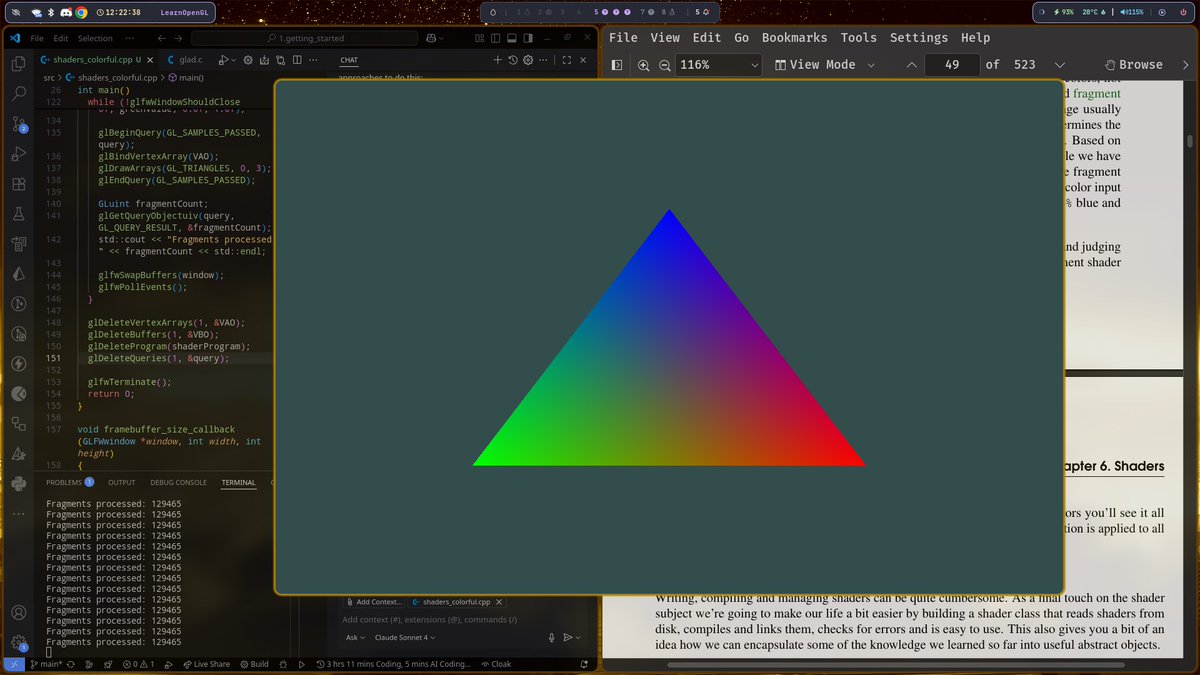Open the Selection menu in VS Code

(x=96, y=38)
